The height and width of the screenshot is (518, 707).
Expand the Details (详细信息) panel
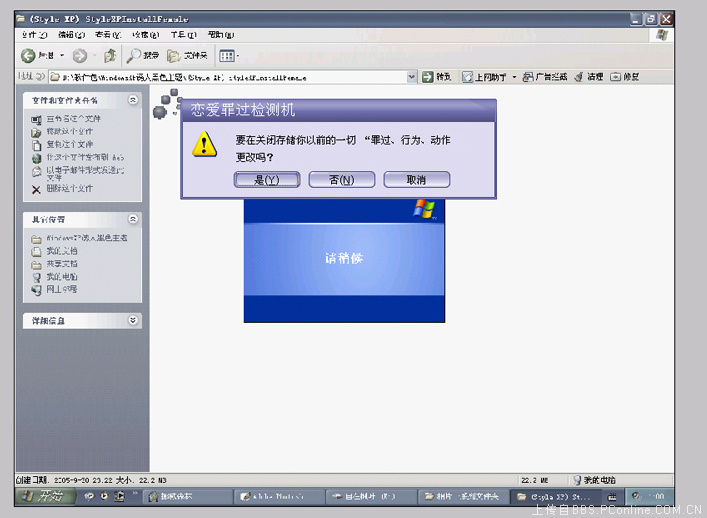pos(133,321)
